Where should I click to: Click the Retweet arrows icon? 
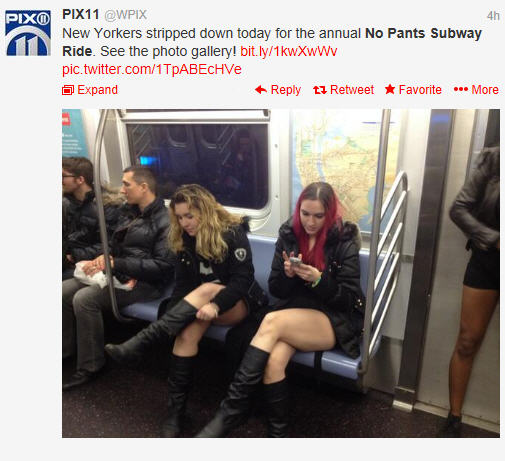[x=319, y=90]
